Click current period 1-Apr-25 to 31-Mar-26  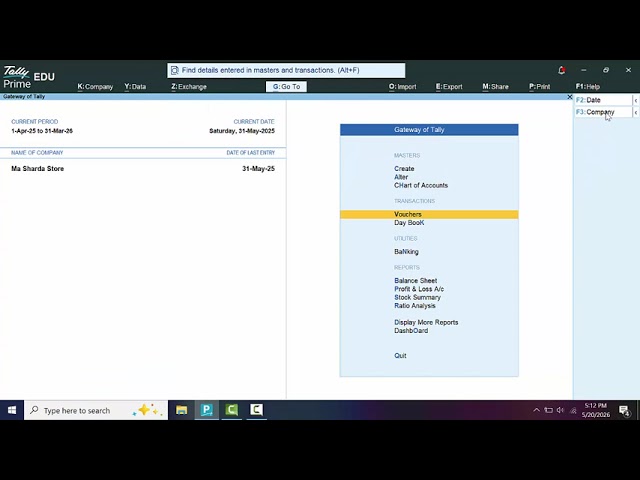coord(42,131)
